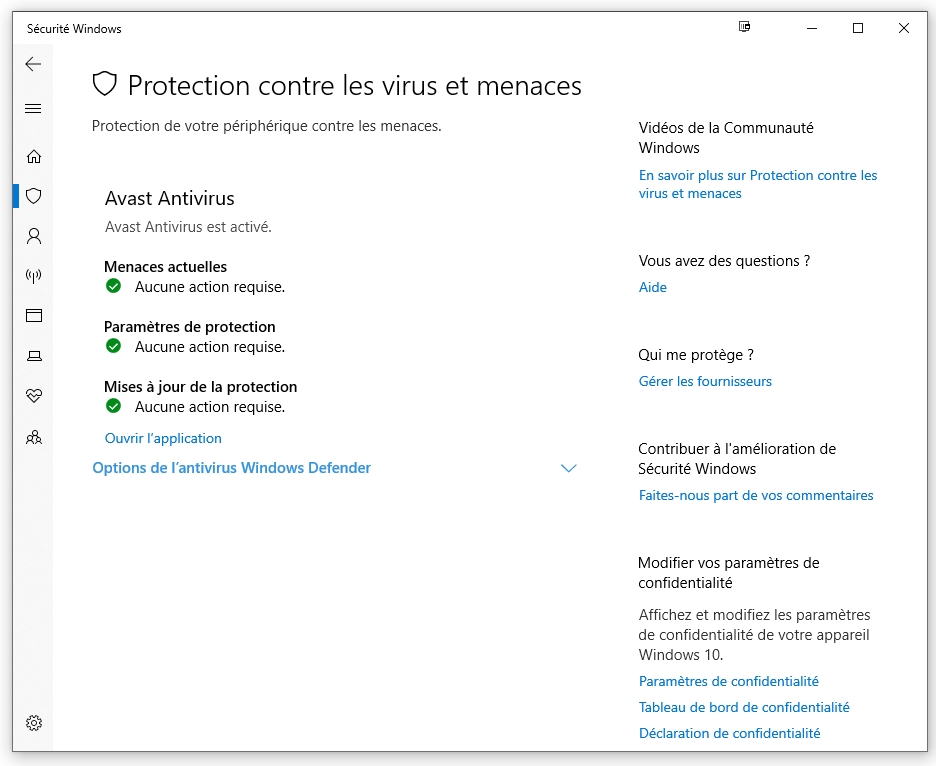Open the Home page of Sécurité Windows

pyautogui.click(x=33, y=157)
